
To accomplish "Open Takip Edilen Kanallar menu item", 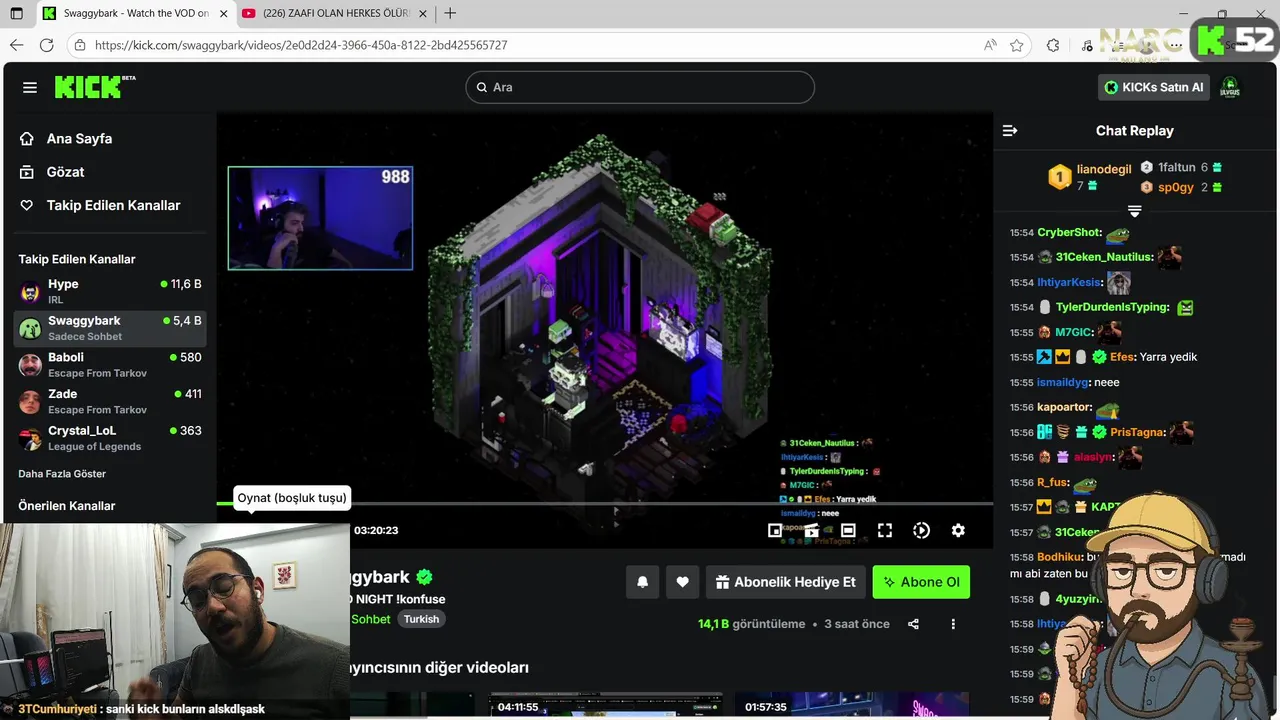I will pos(100,205).
